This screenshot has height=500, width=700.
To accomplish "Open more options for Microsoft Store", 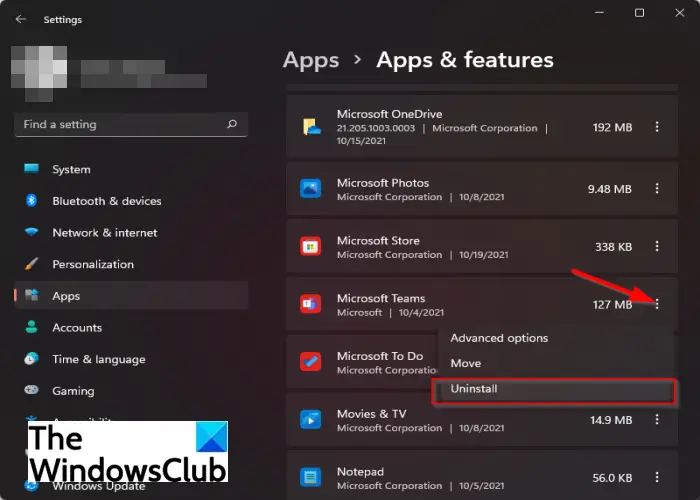I will [x=657, y=246].
